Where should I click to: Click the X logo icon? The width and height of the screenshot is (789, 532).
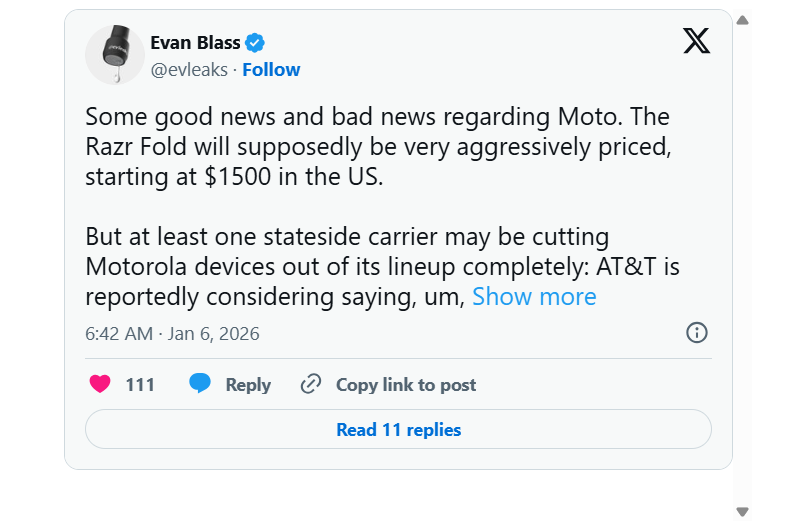[x=696, y=41]
